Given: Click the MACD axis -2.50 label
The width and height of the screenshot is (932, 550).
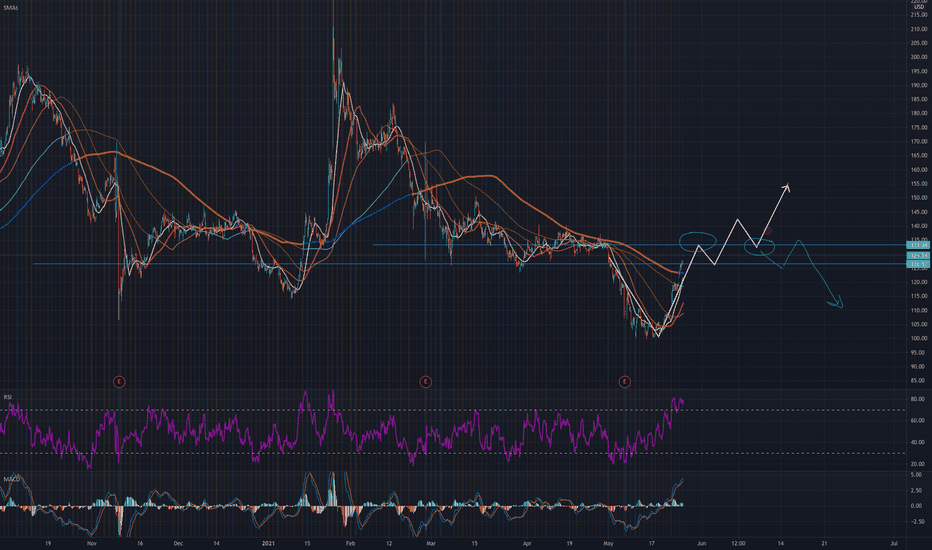Looking at the screenshot, I should pos(916,521).
